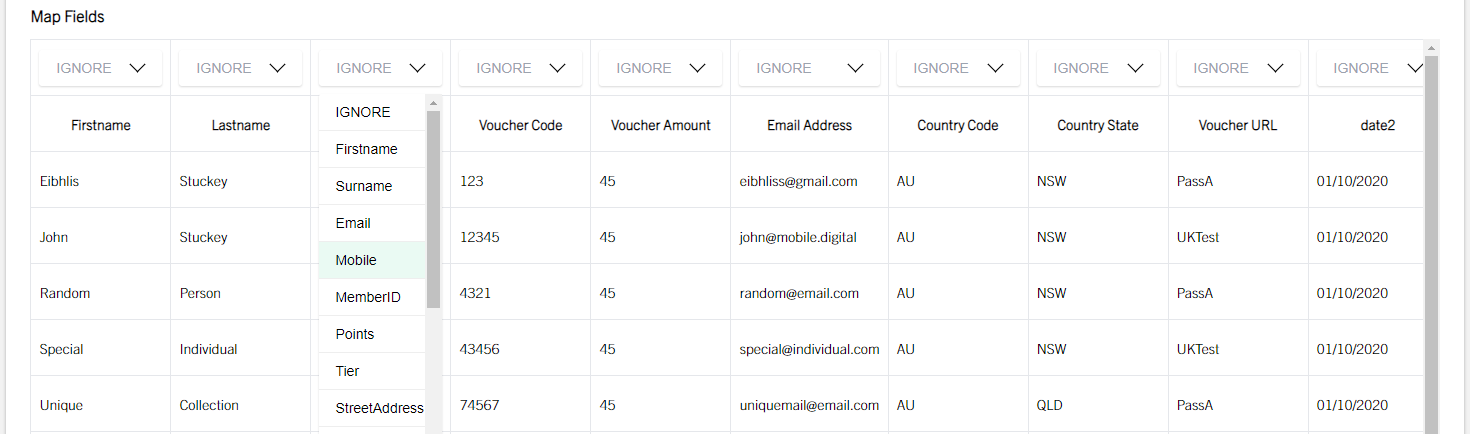Image resolution: width=1470 pixels, height=434 pixels.
Task: Open the IGNORE dropdown above Firstname column
Action: (100, 68)
